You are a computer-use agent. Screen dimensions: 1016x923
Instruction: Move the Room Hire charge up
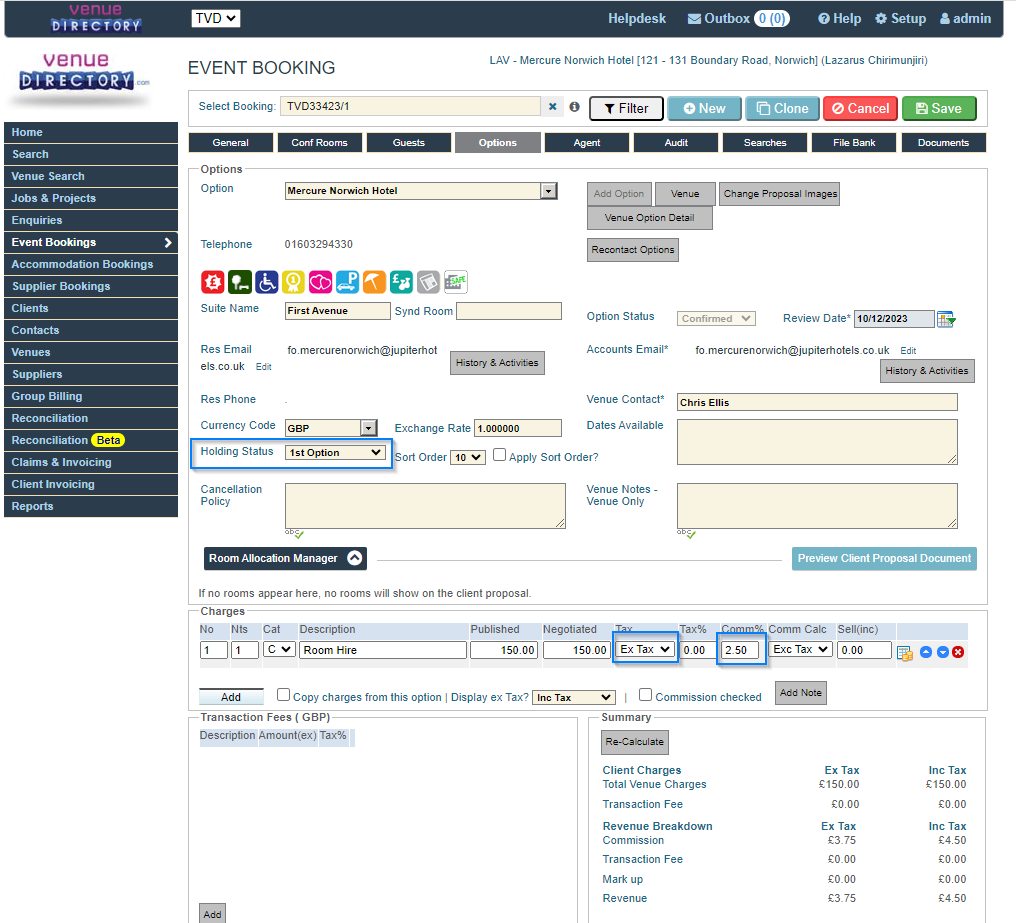(926, 652)
